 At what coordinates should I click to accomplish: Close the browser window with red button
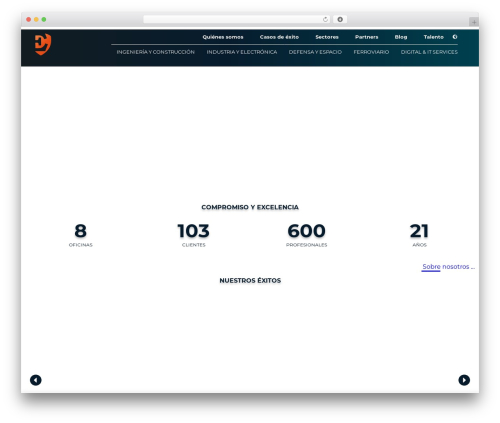(x=29, y=19)
